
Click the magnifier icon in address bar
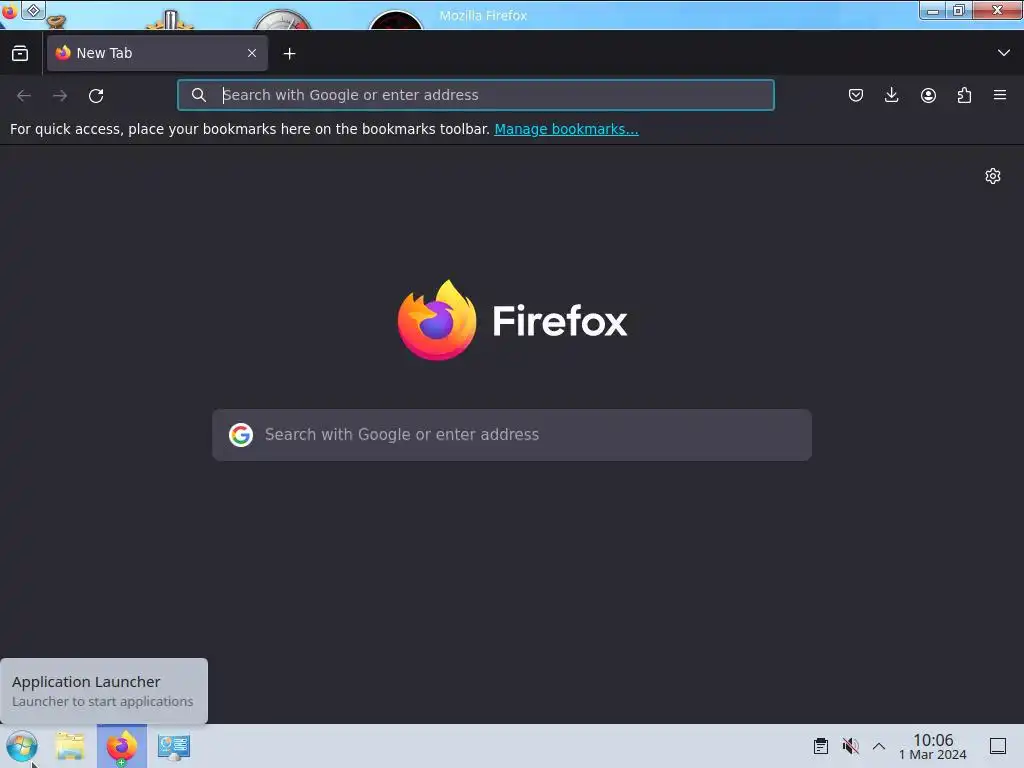pyautogui.click(x=199, y=95)
